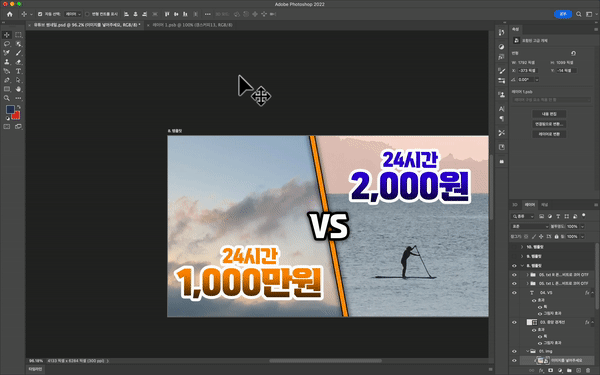Select the Move tool in toolbox
The height and width of the screenshot is (375, 600).
click(x=7, y=35)
